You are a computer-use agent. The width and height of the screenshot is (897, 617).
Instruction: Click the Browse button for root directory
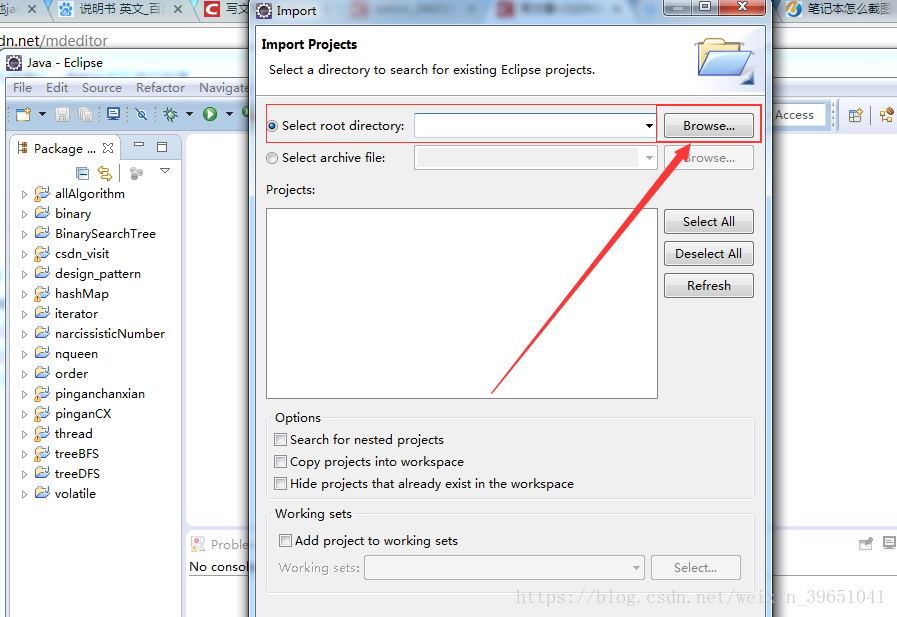click(x=709, y=126)
